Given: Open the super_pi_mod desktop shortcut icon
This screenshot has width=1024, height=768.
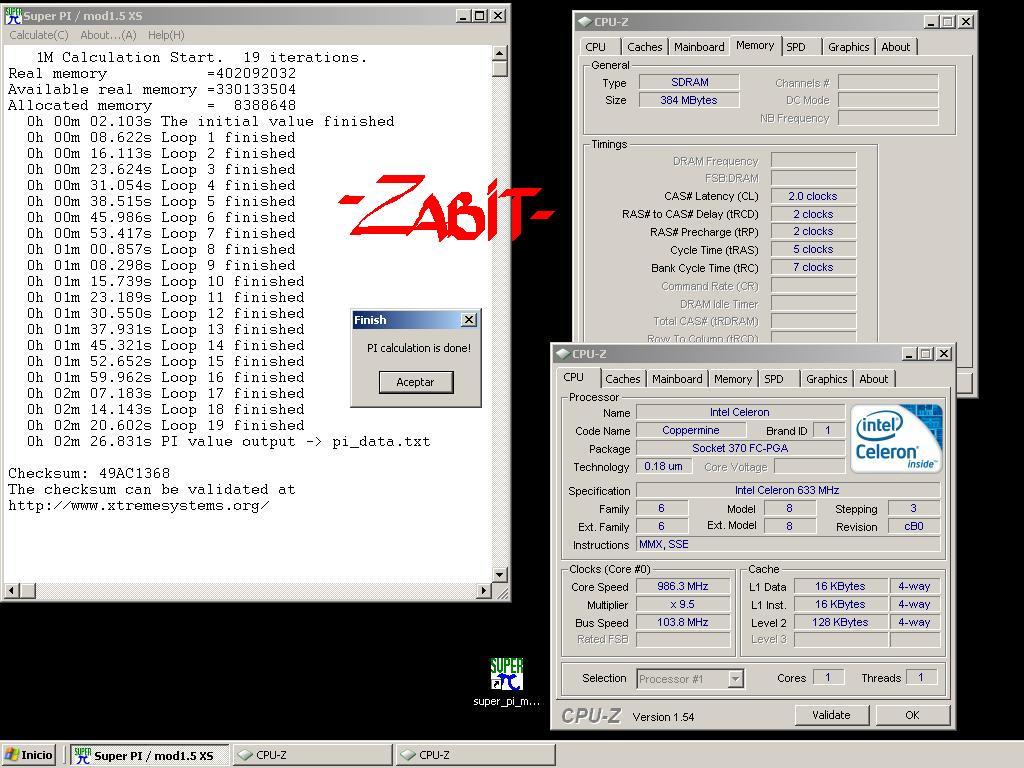Looking at the screenshot, I should 507,682.
